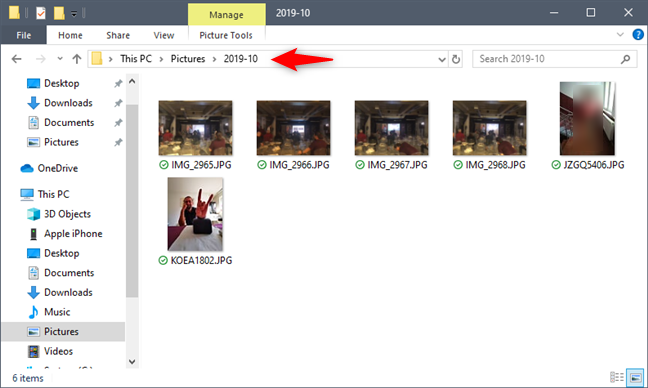Switch to the Home ribbon tab
The image size is (648, 388).
click(70, 35)
